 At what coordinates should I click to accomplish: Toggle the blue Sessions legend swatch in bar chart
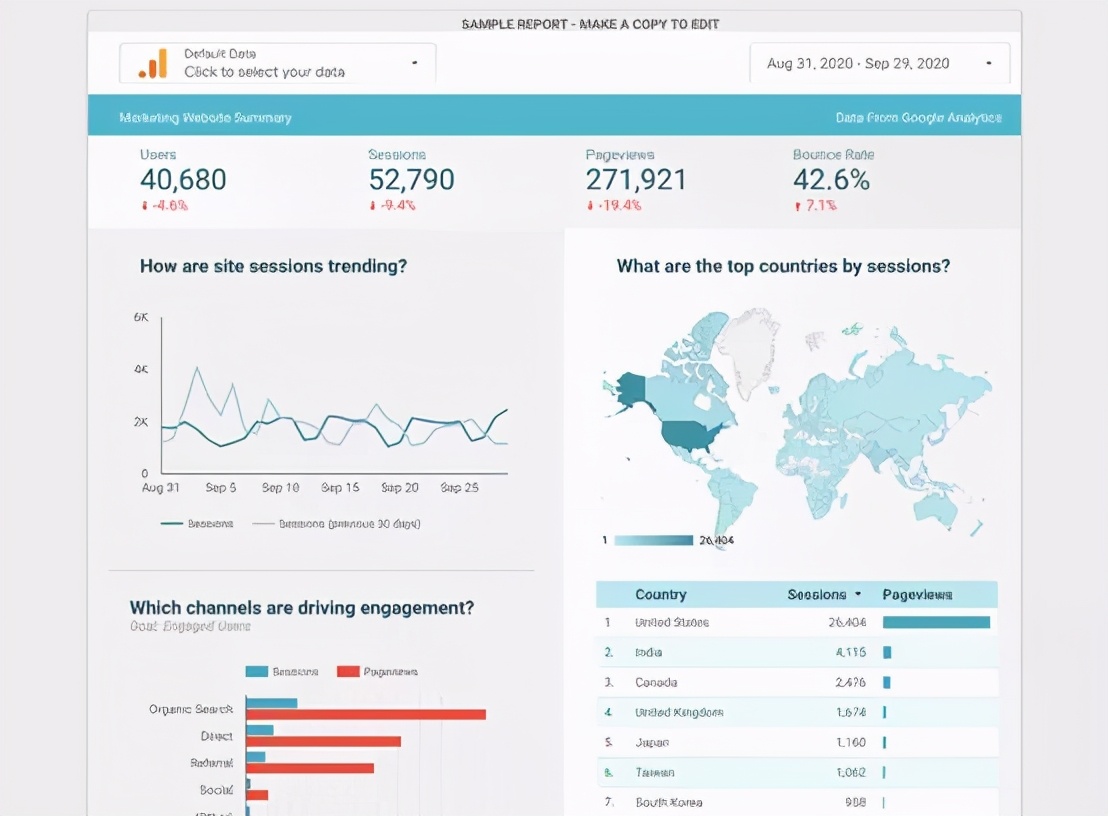pyautogui.click(x=257, y=671)
